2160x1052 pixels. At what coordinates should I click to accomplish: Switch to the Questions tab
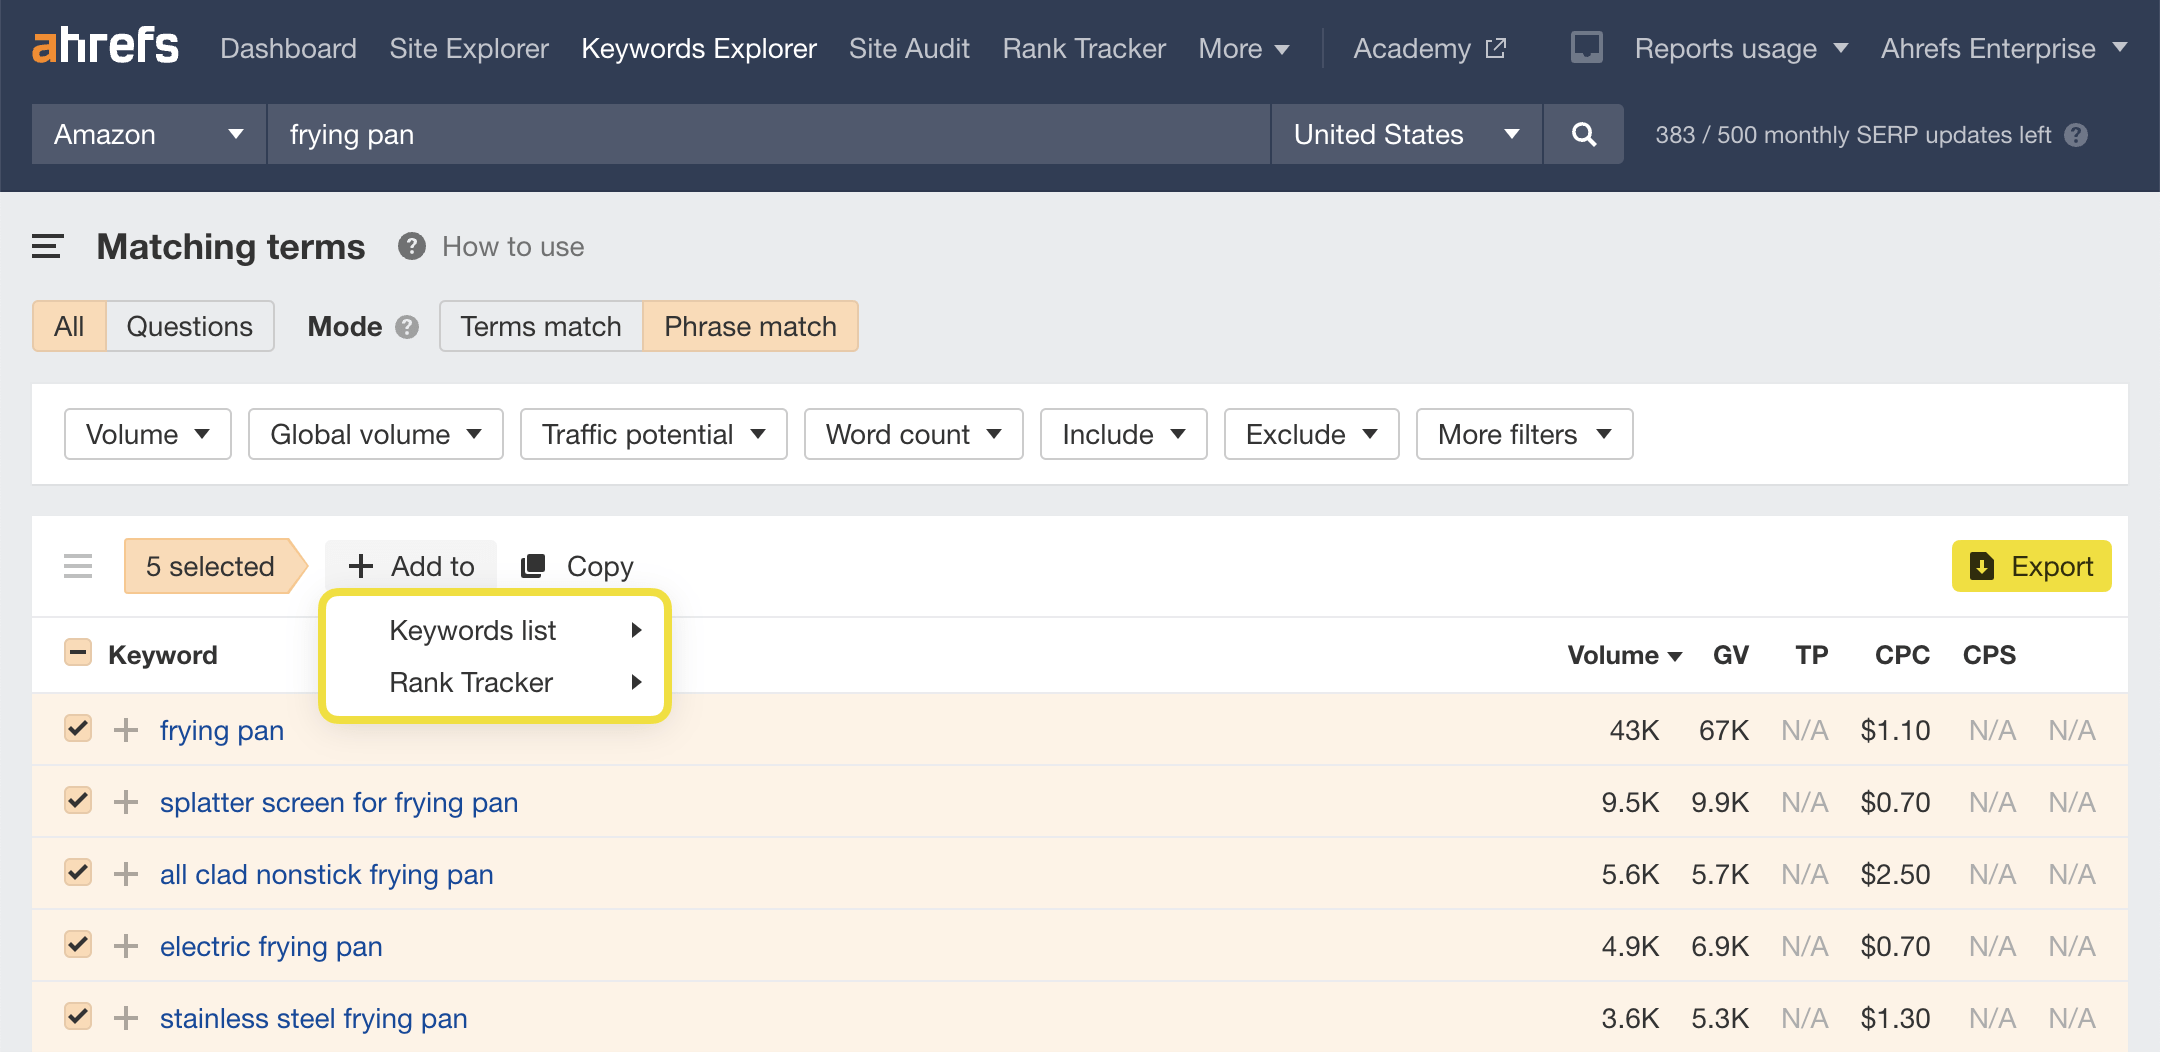[x=189, y=326]
